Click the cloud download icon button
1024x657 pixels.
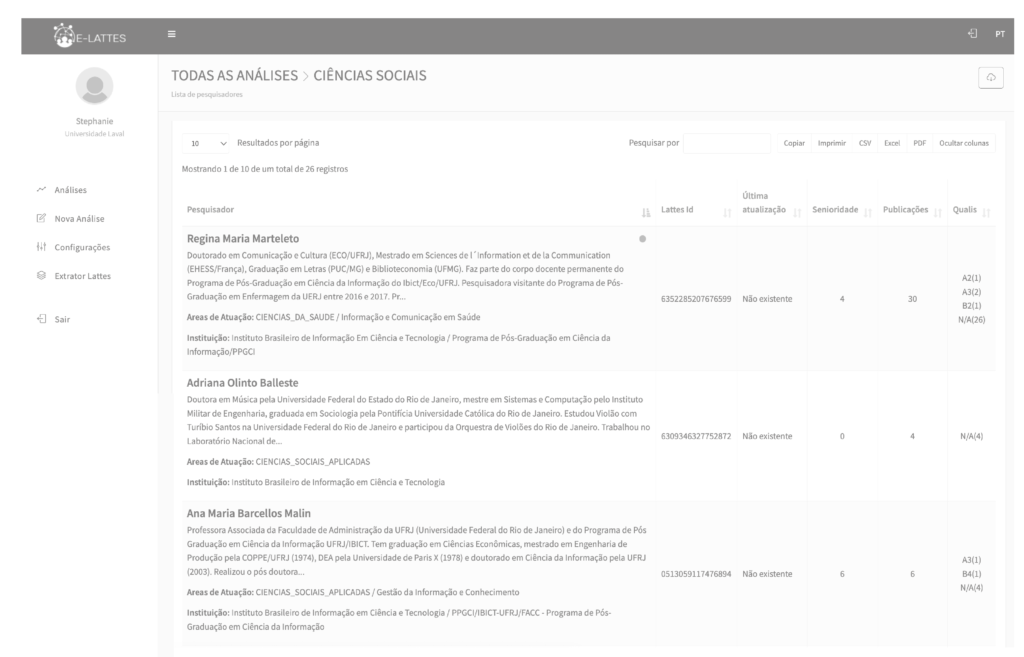pyautogui.click(x=991, y=79)
